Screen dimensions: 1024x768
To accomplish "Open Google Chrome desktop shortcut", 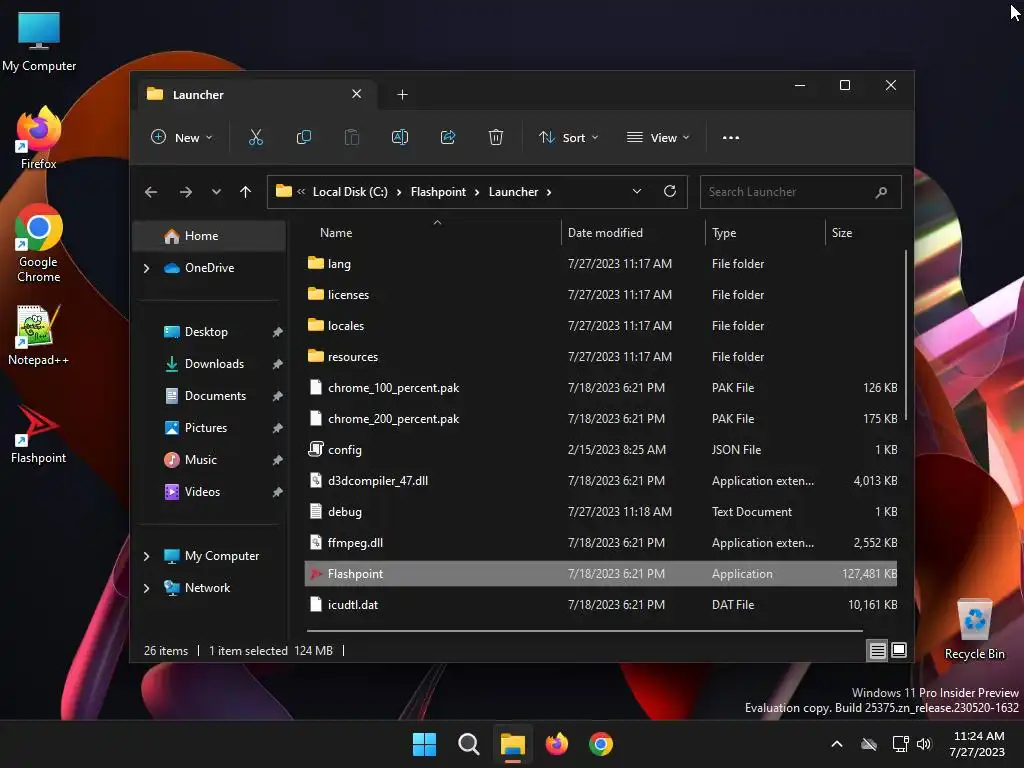I will [x=39, y=243].
